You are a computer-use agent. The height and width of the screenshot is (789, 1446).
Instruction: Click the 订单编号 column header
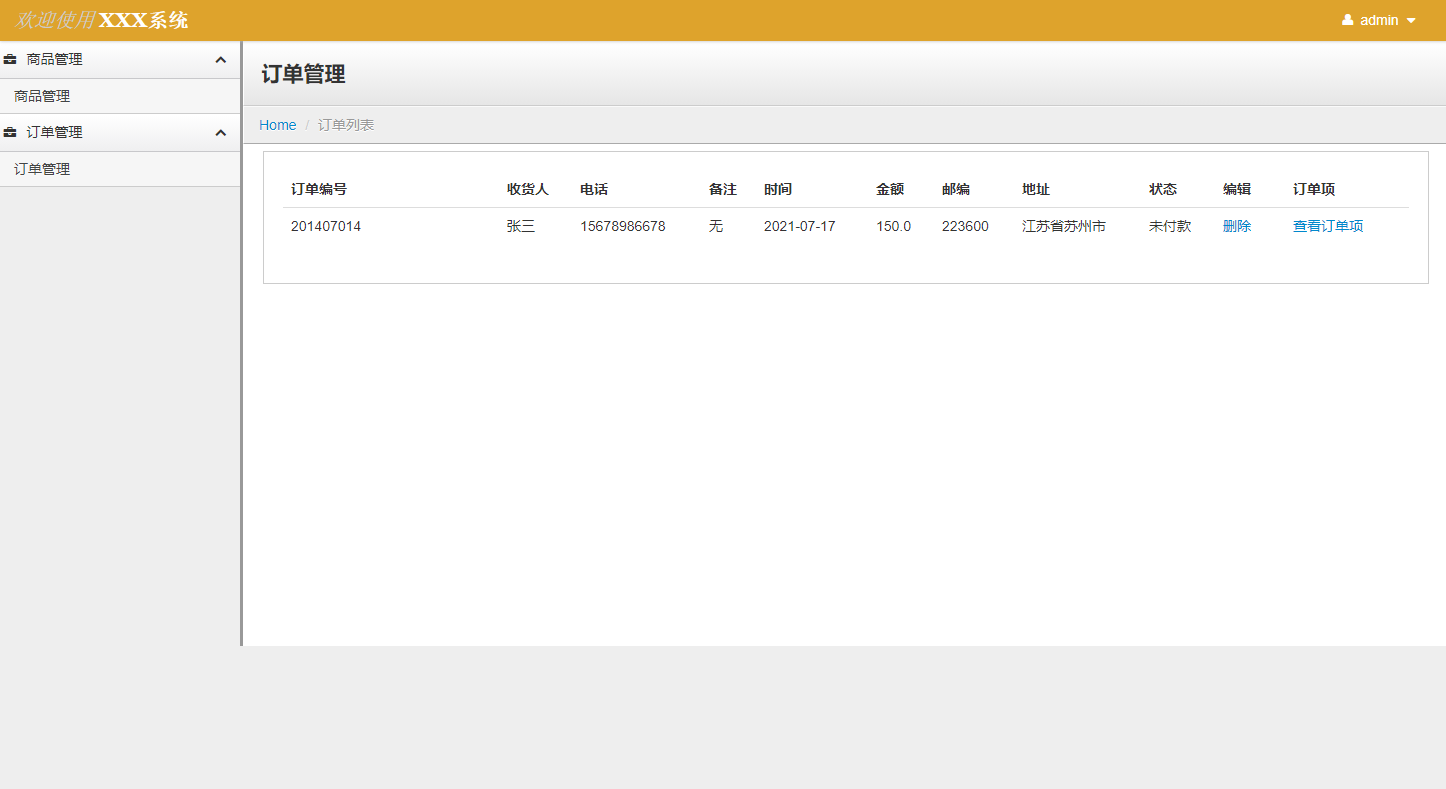point(319,190)
